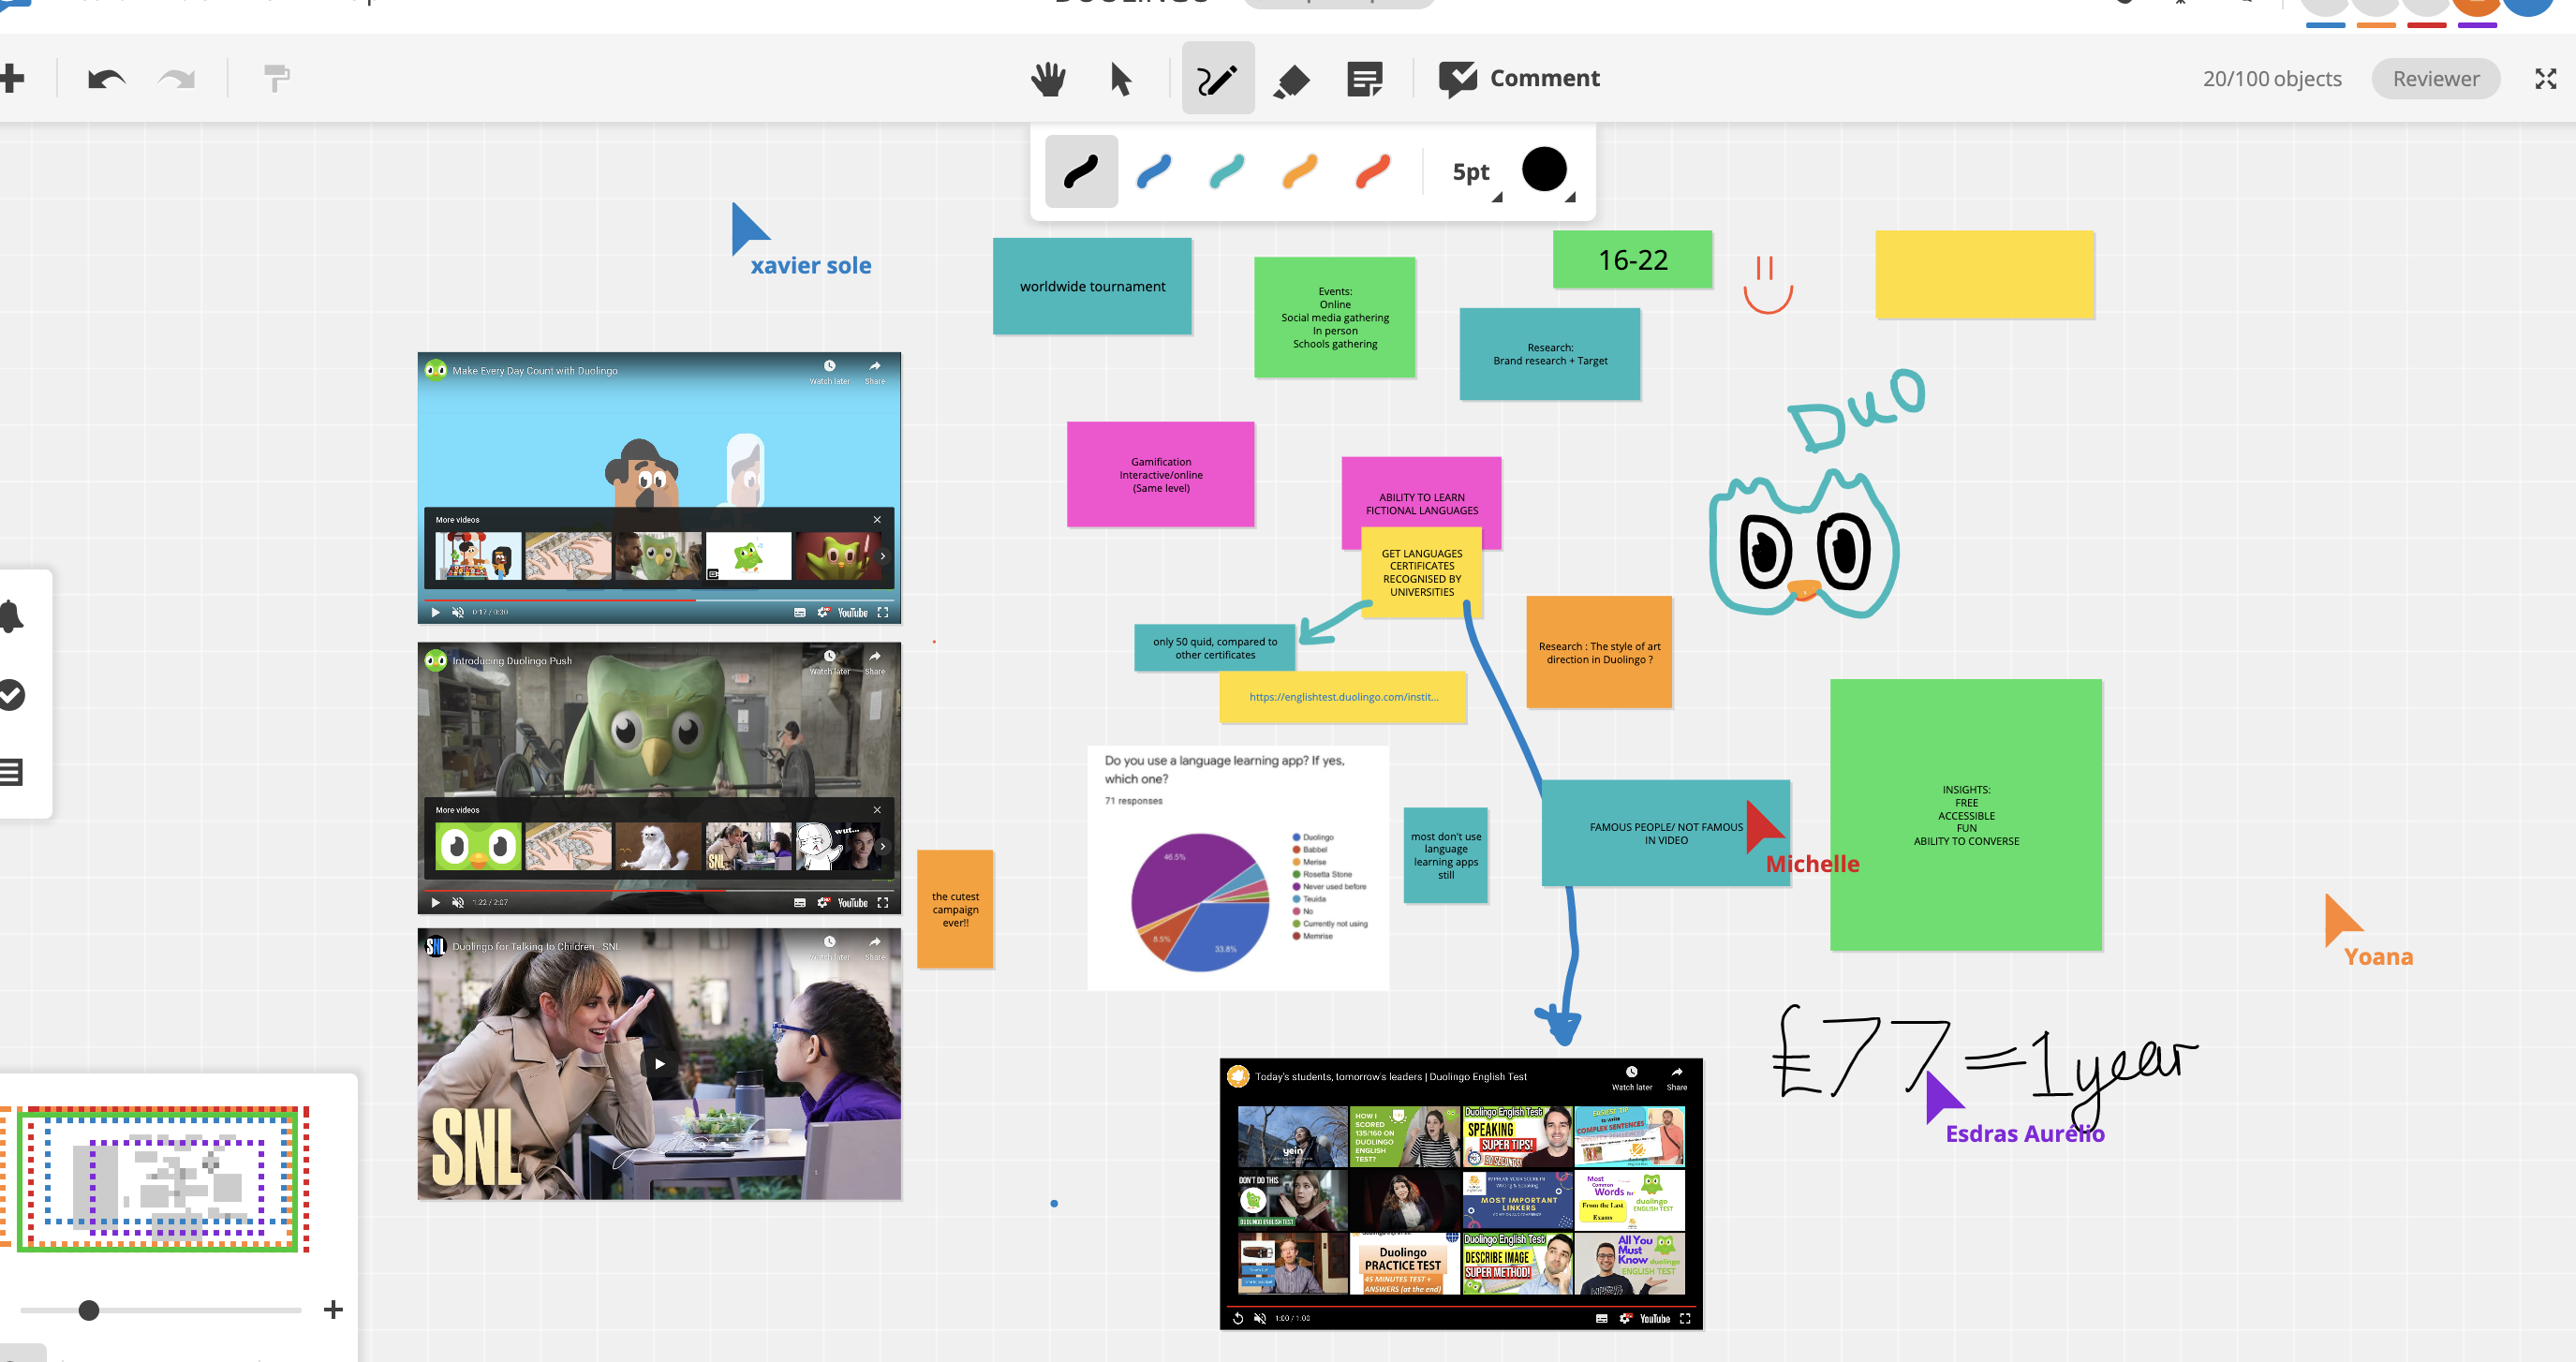2576x1362 pixels.
Task: Select the eraser tool
Action: tap(1291, 79)
